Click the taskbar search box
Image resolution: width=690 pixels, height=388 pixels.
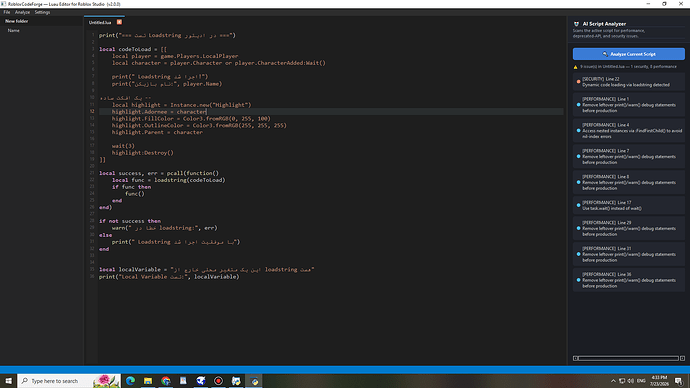point(69,381)
